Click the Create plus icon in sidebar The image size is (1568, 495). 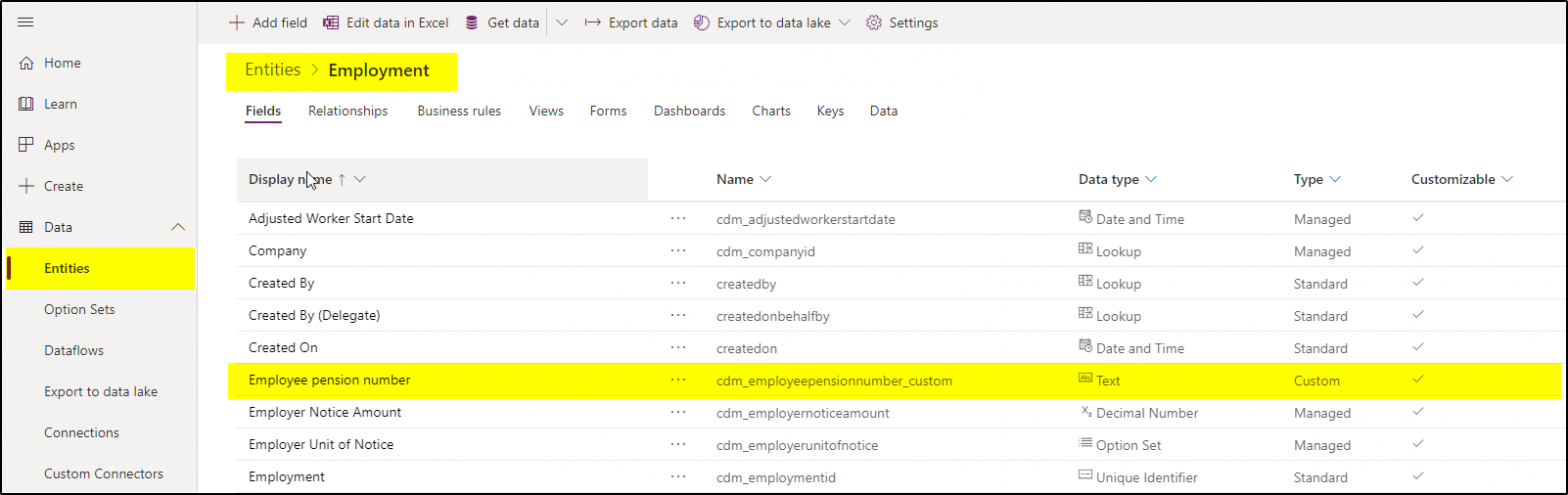coord(27,186)
